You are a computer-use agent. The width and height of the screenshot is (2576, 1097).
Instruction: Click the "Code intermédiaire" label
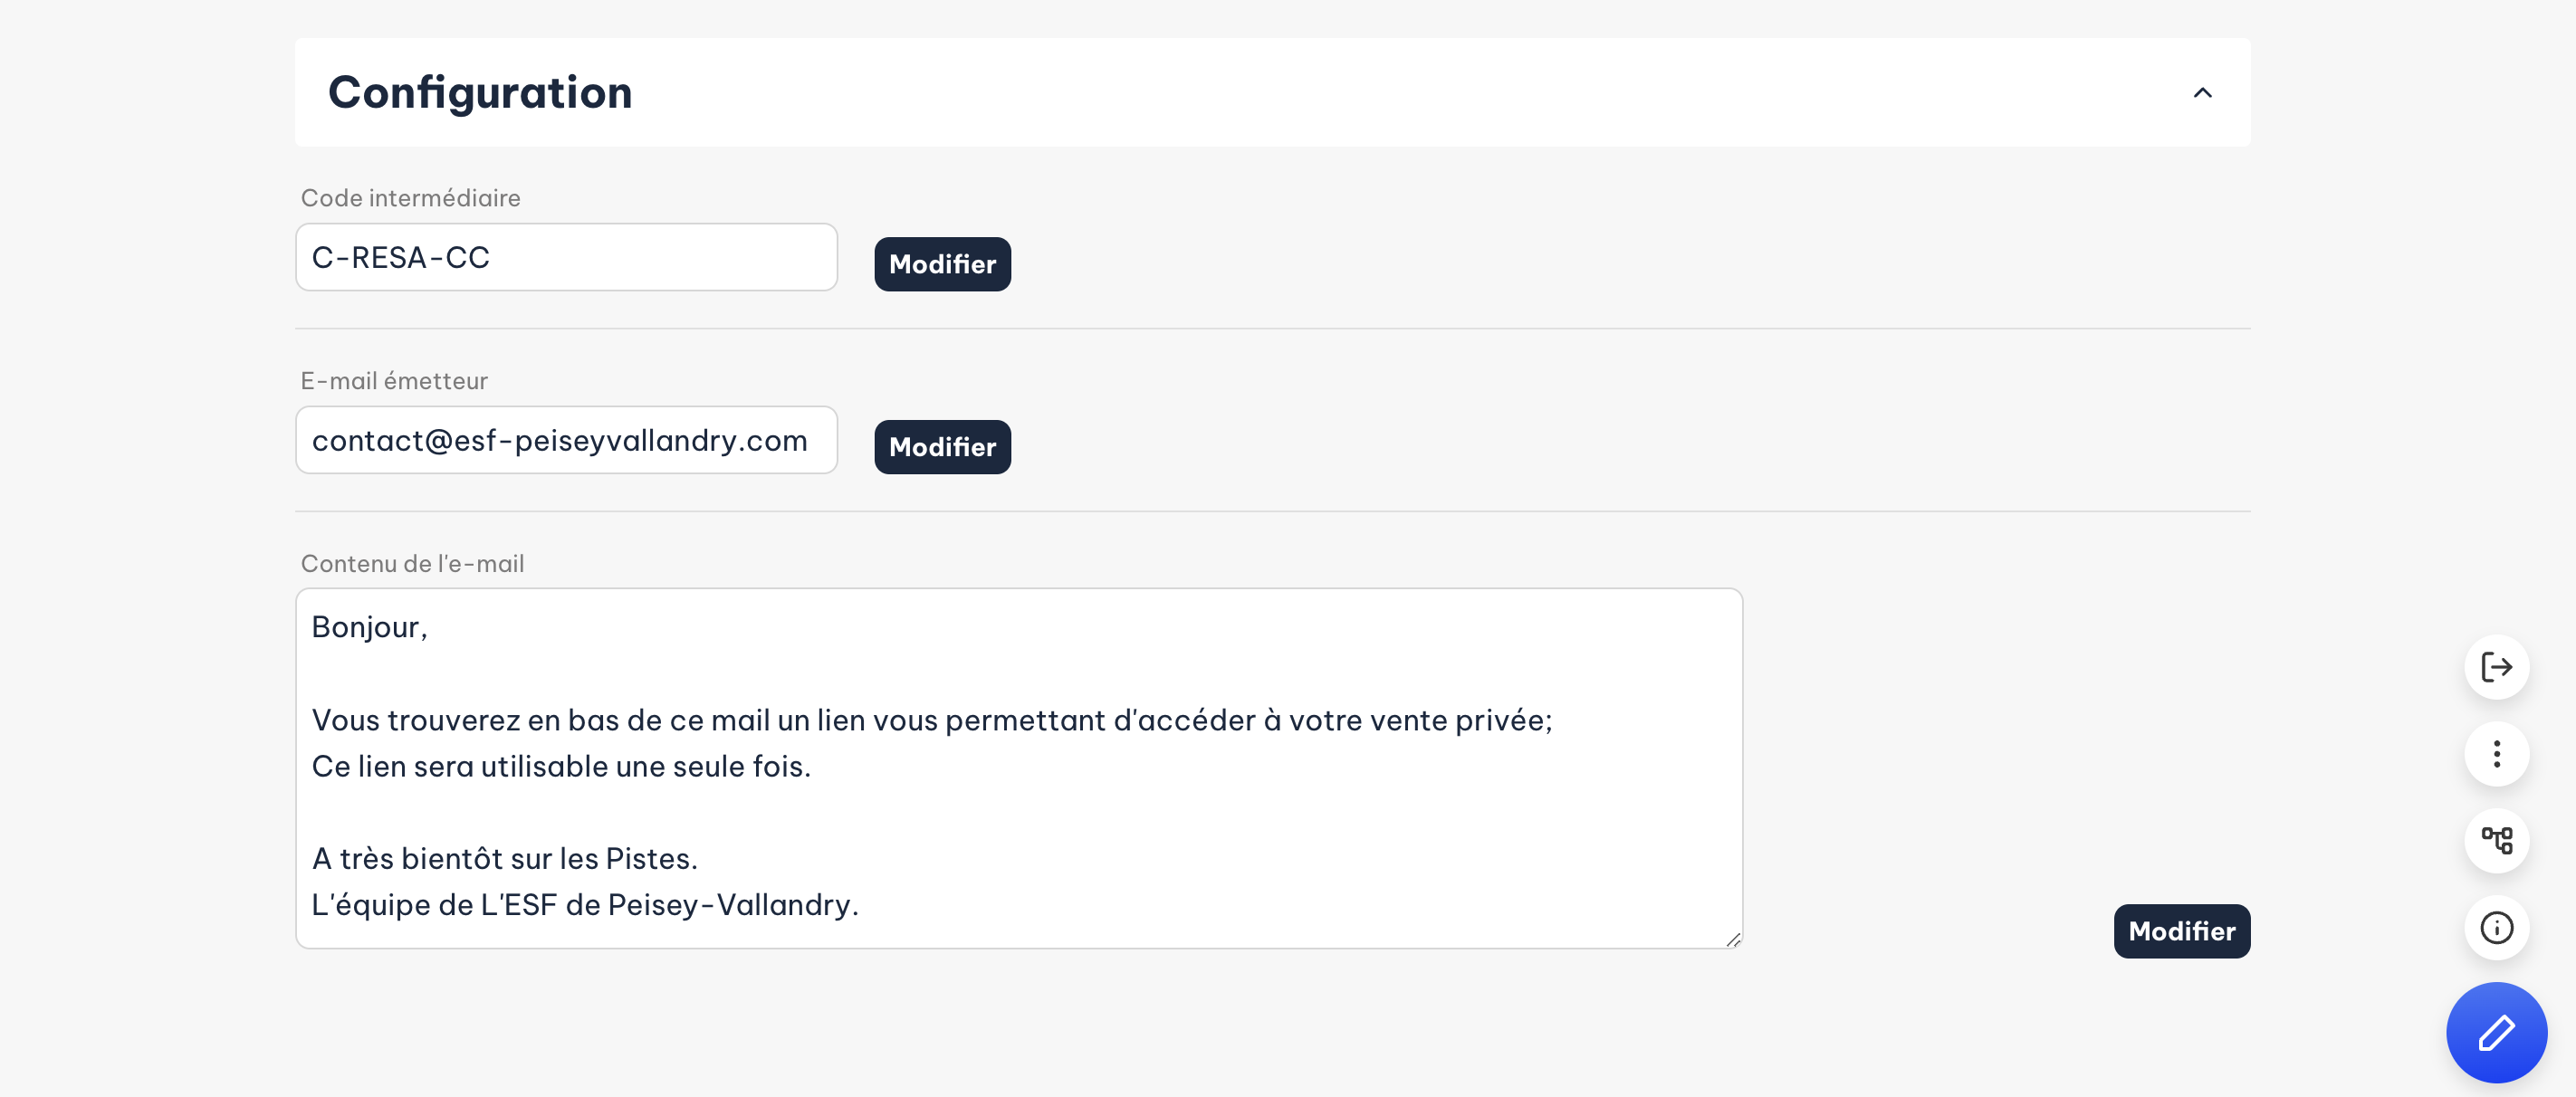click(x=410, y=198)
